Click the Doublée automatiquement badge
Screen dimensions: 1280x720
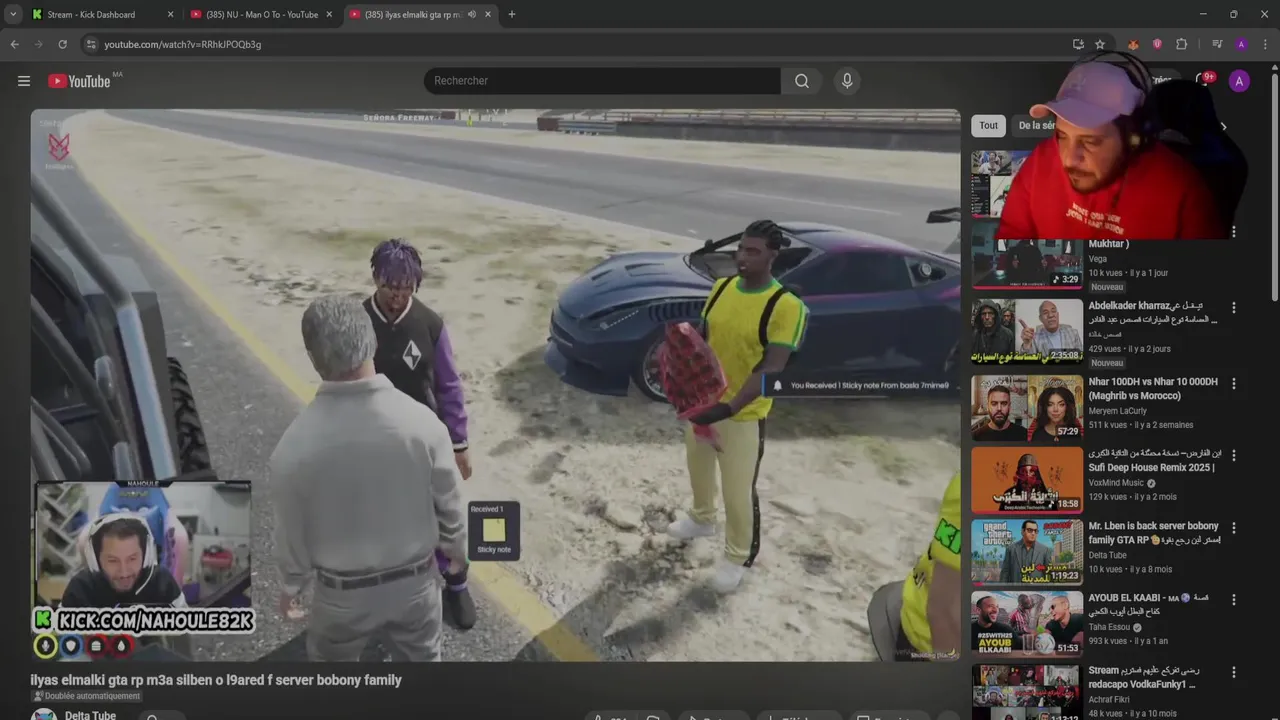[x=87, y=696]
